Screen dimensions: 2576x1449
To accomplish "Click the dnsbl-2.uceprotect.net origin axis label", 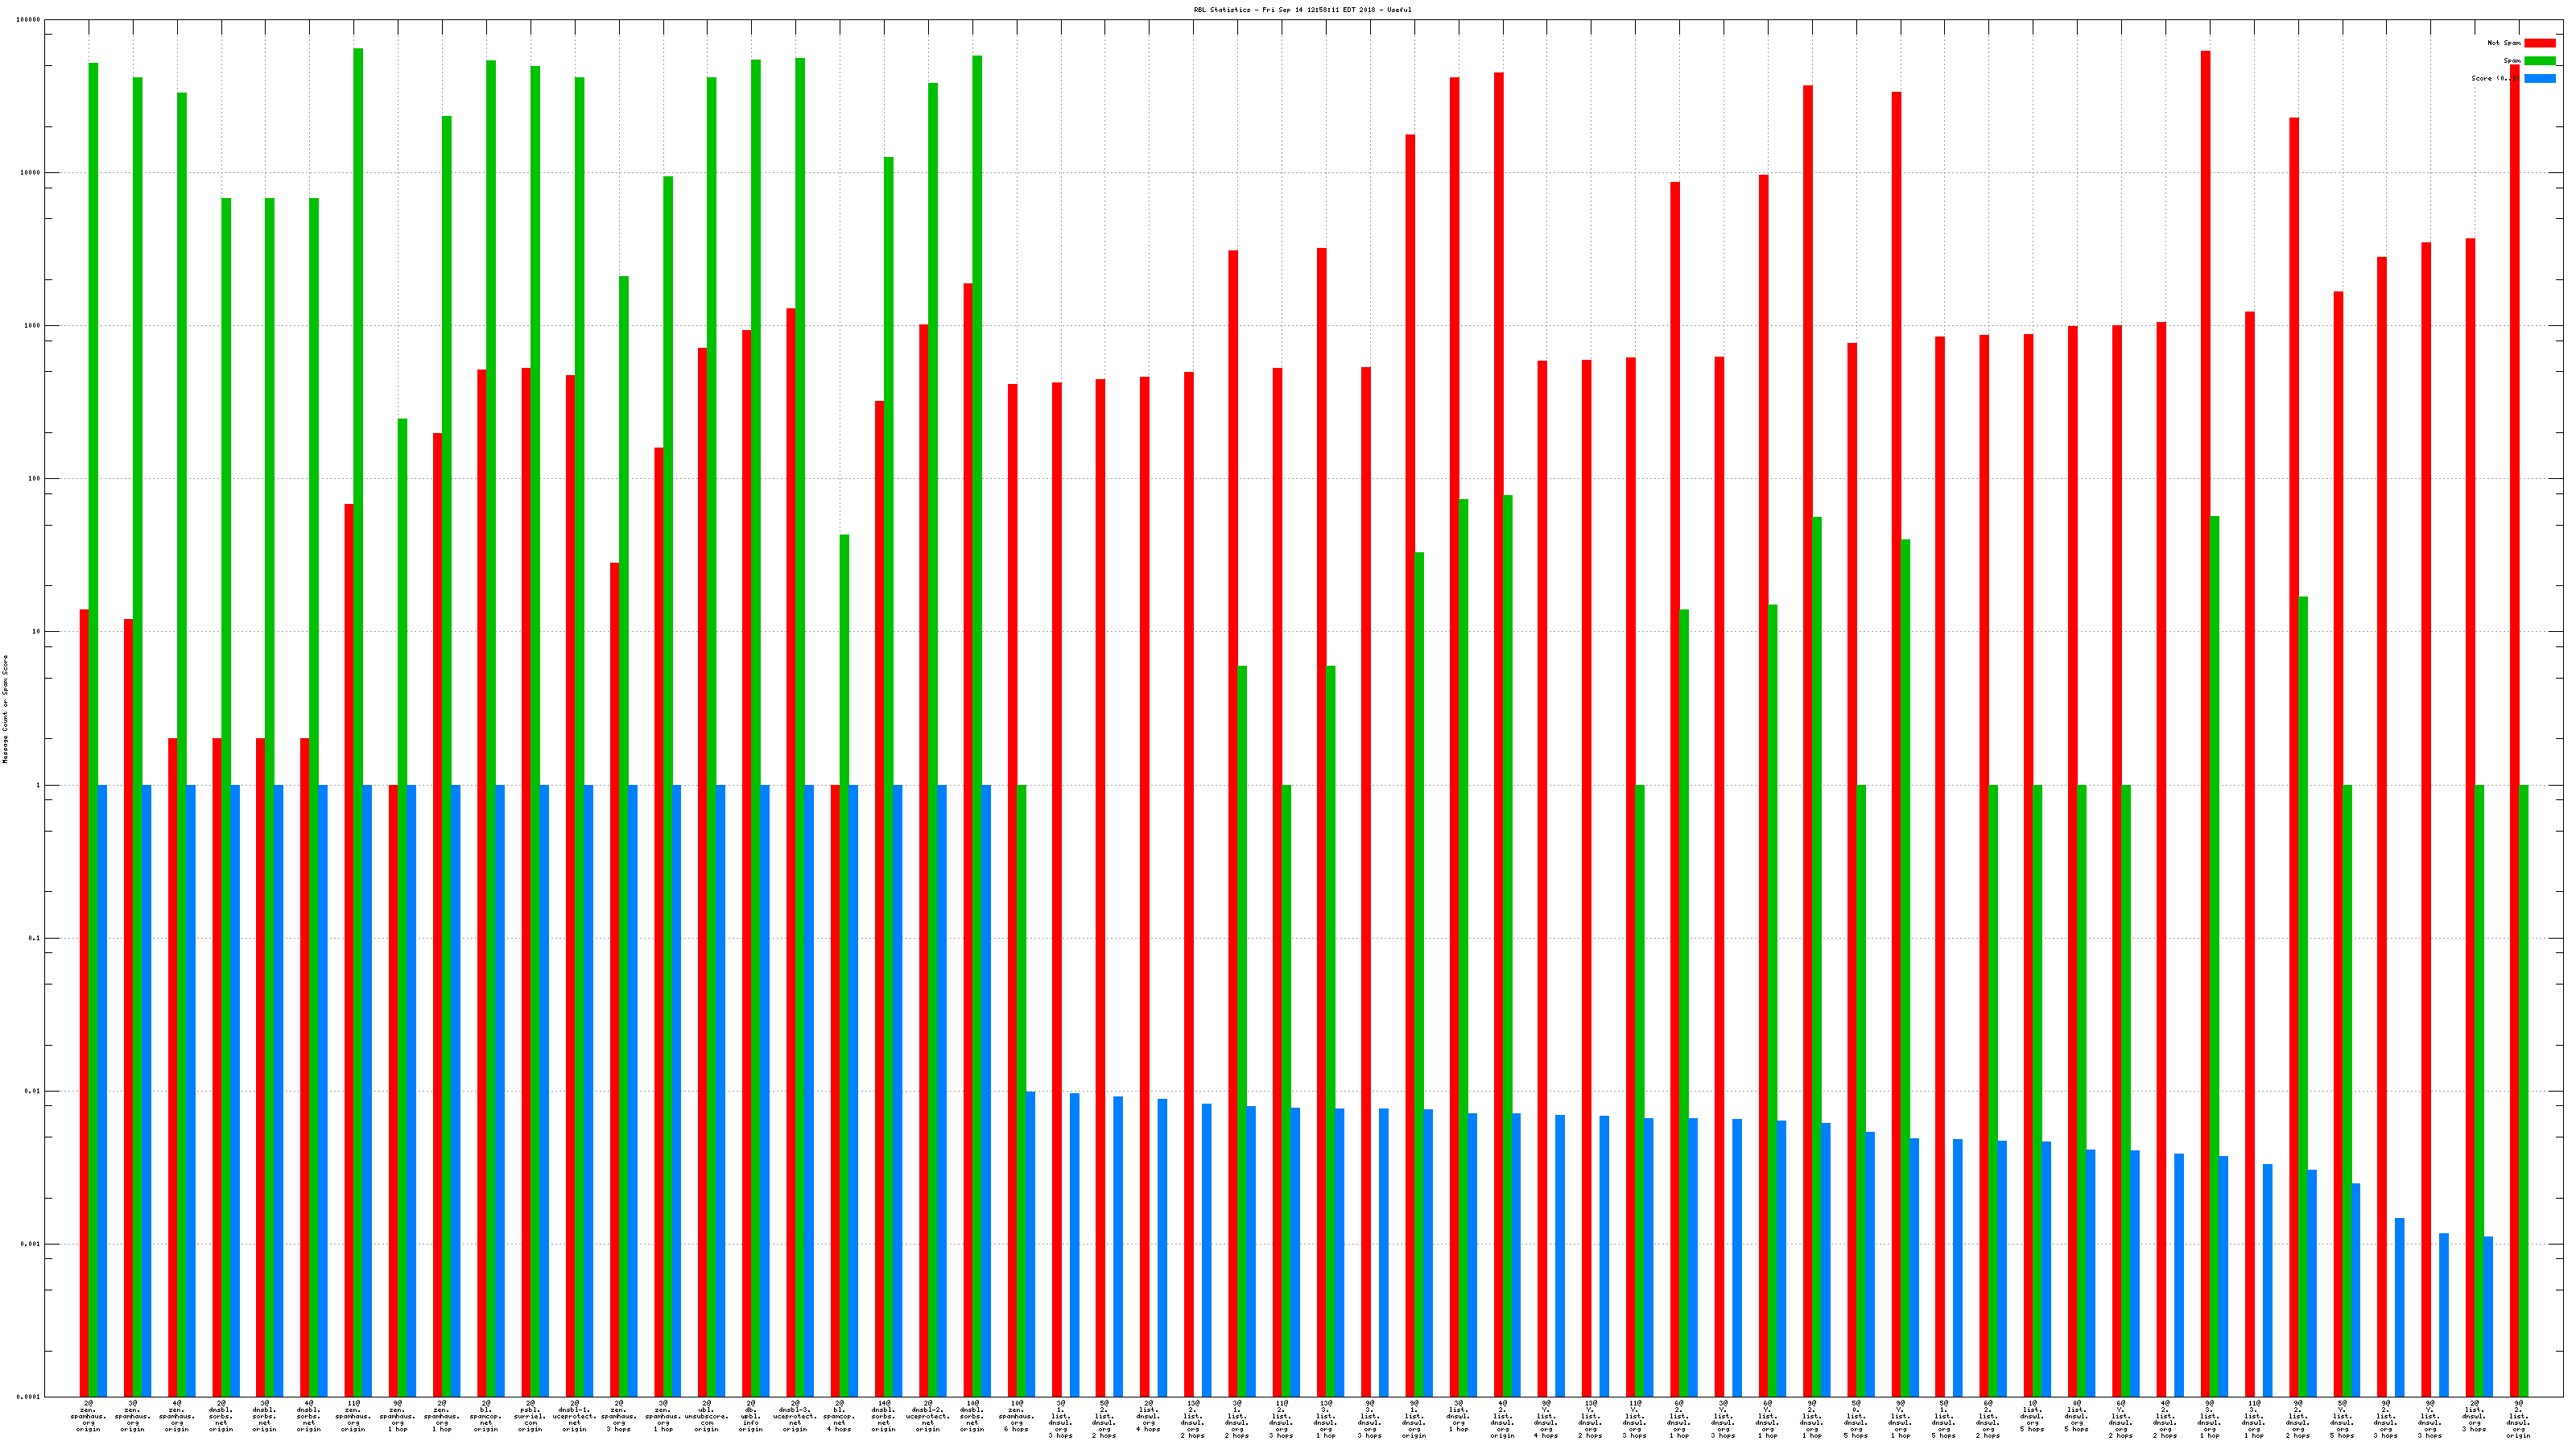I will [927, 1416].
